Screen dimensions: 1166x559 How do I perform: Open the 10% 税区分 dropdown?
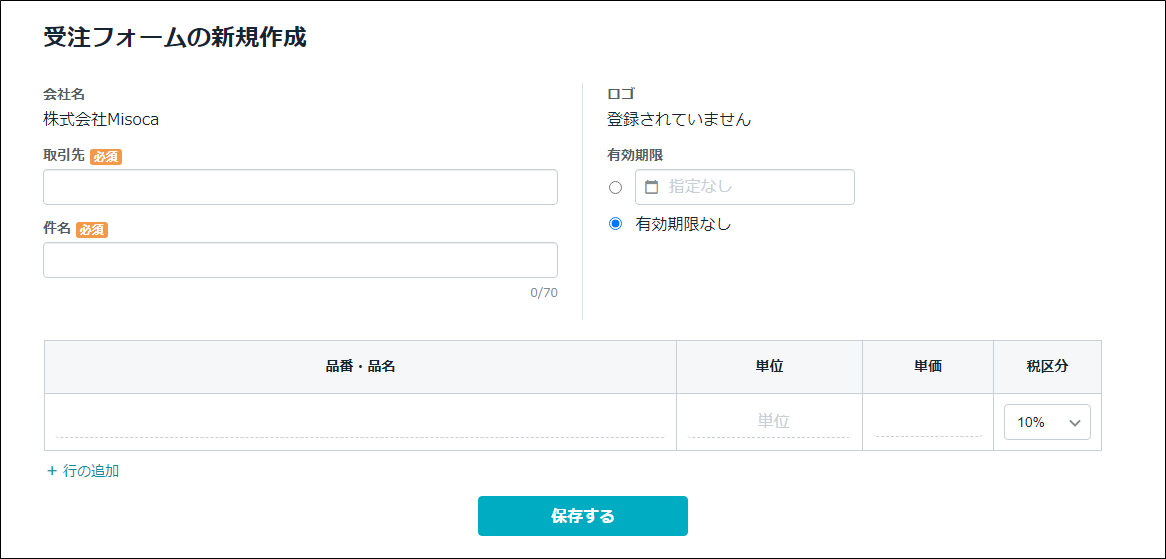pos(1047,422)
